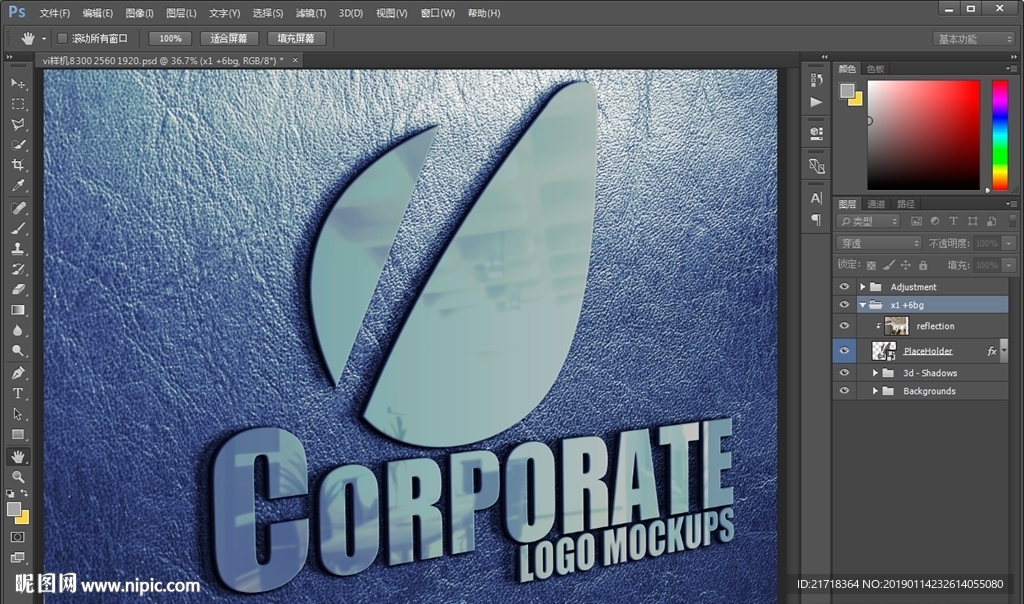Open the workspace switcher dropdown
1024x604 pixels.
pos(973,39)
